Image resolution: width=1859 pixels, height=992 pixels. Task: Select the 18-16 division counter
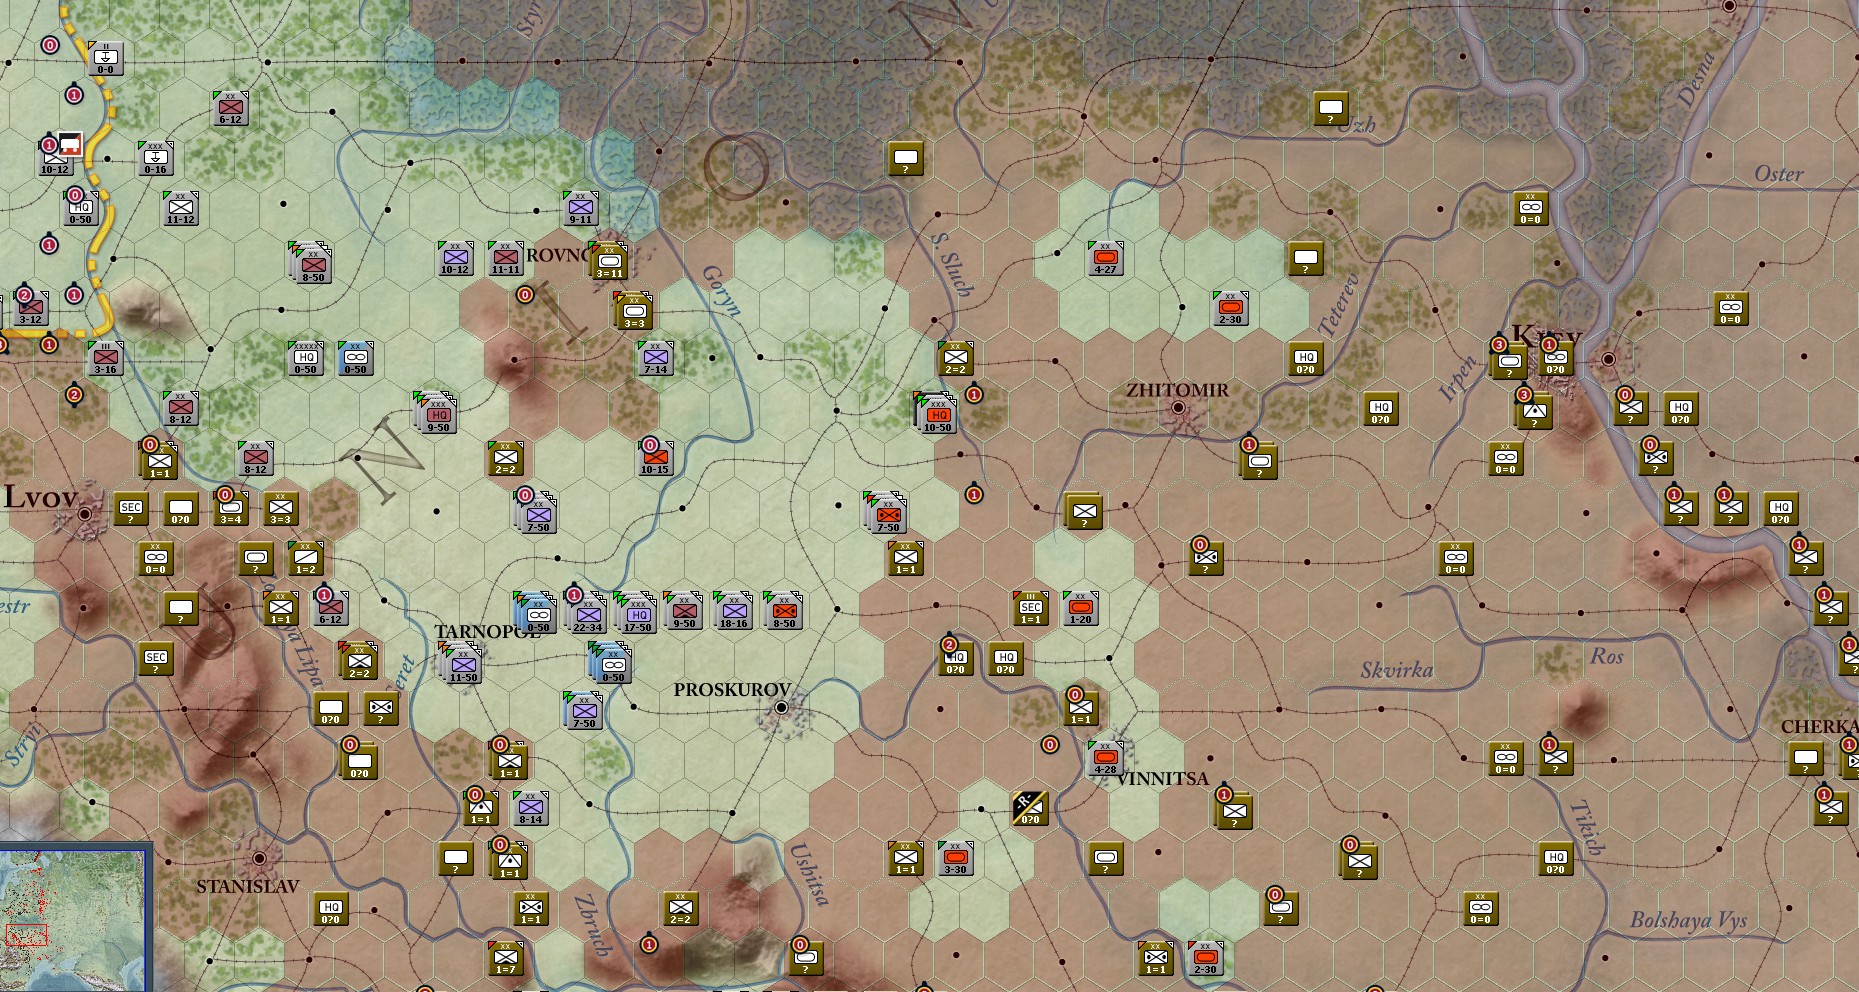pos(734,612)
